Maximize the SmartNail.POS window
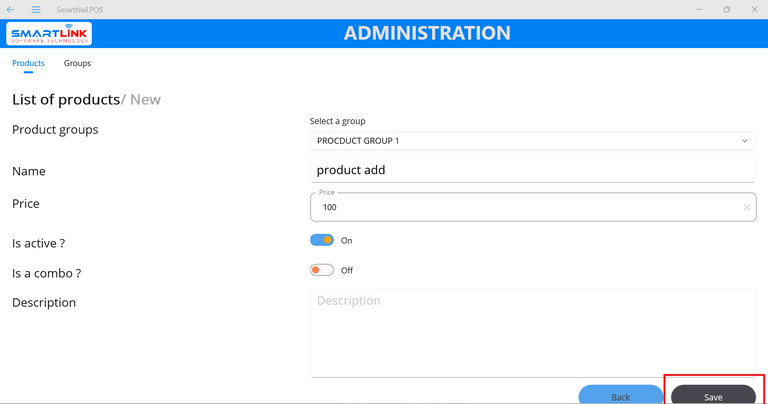768x404 pixels. point(727,9)
